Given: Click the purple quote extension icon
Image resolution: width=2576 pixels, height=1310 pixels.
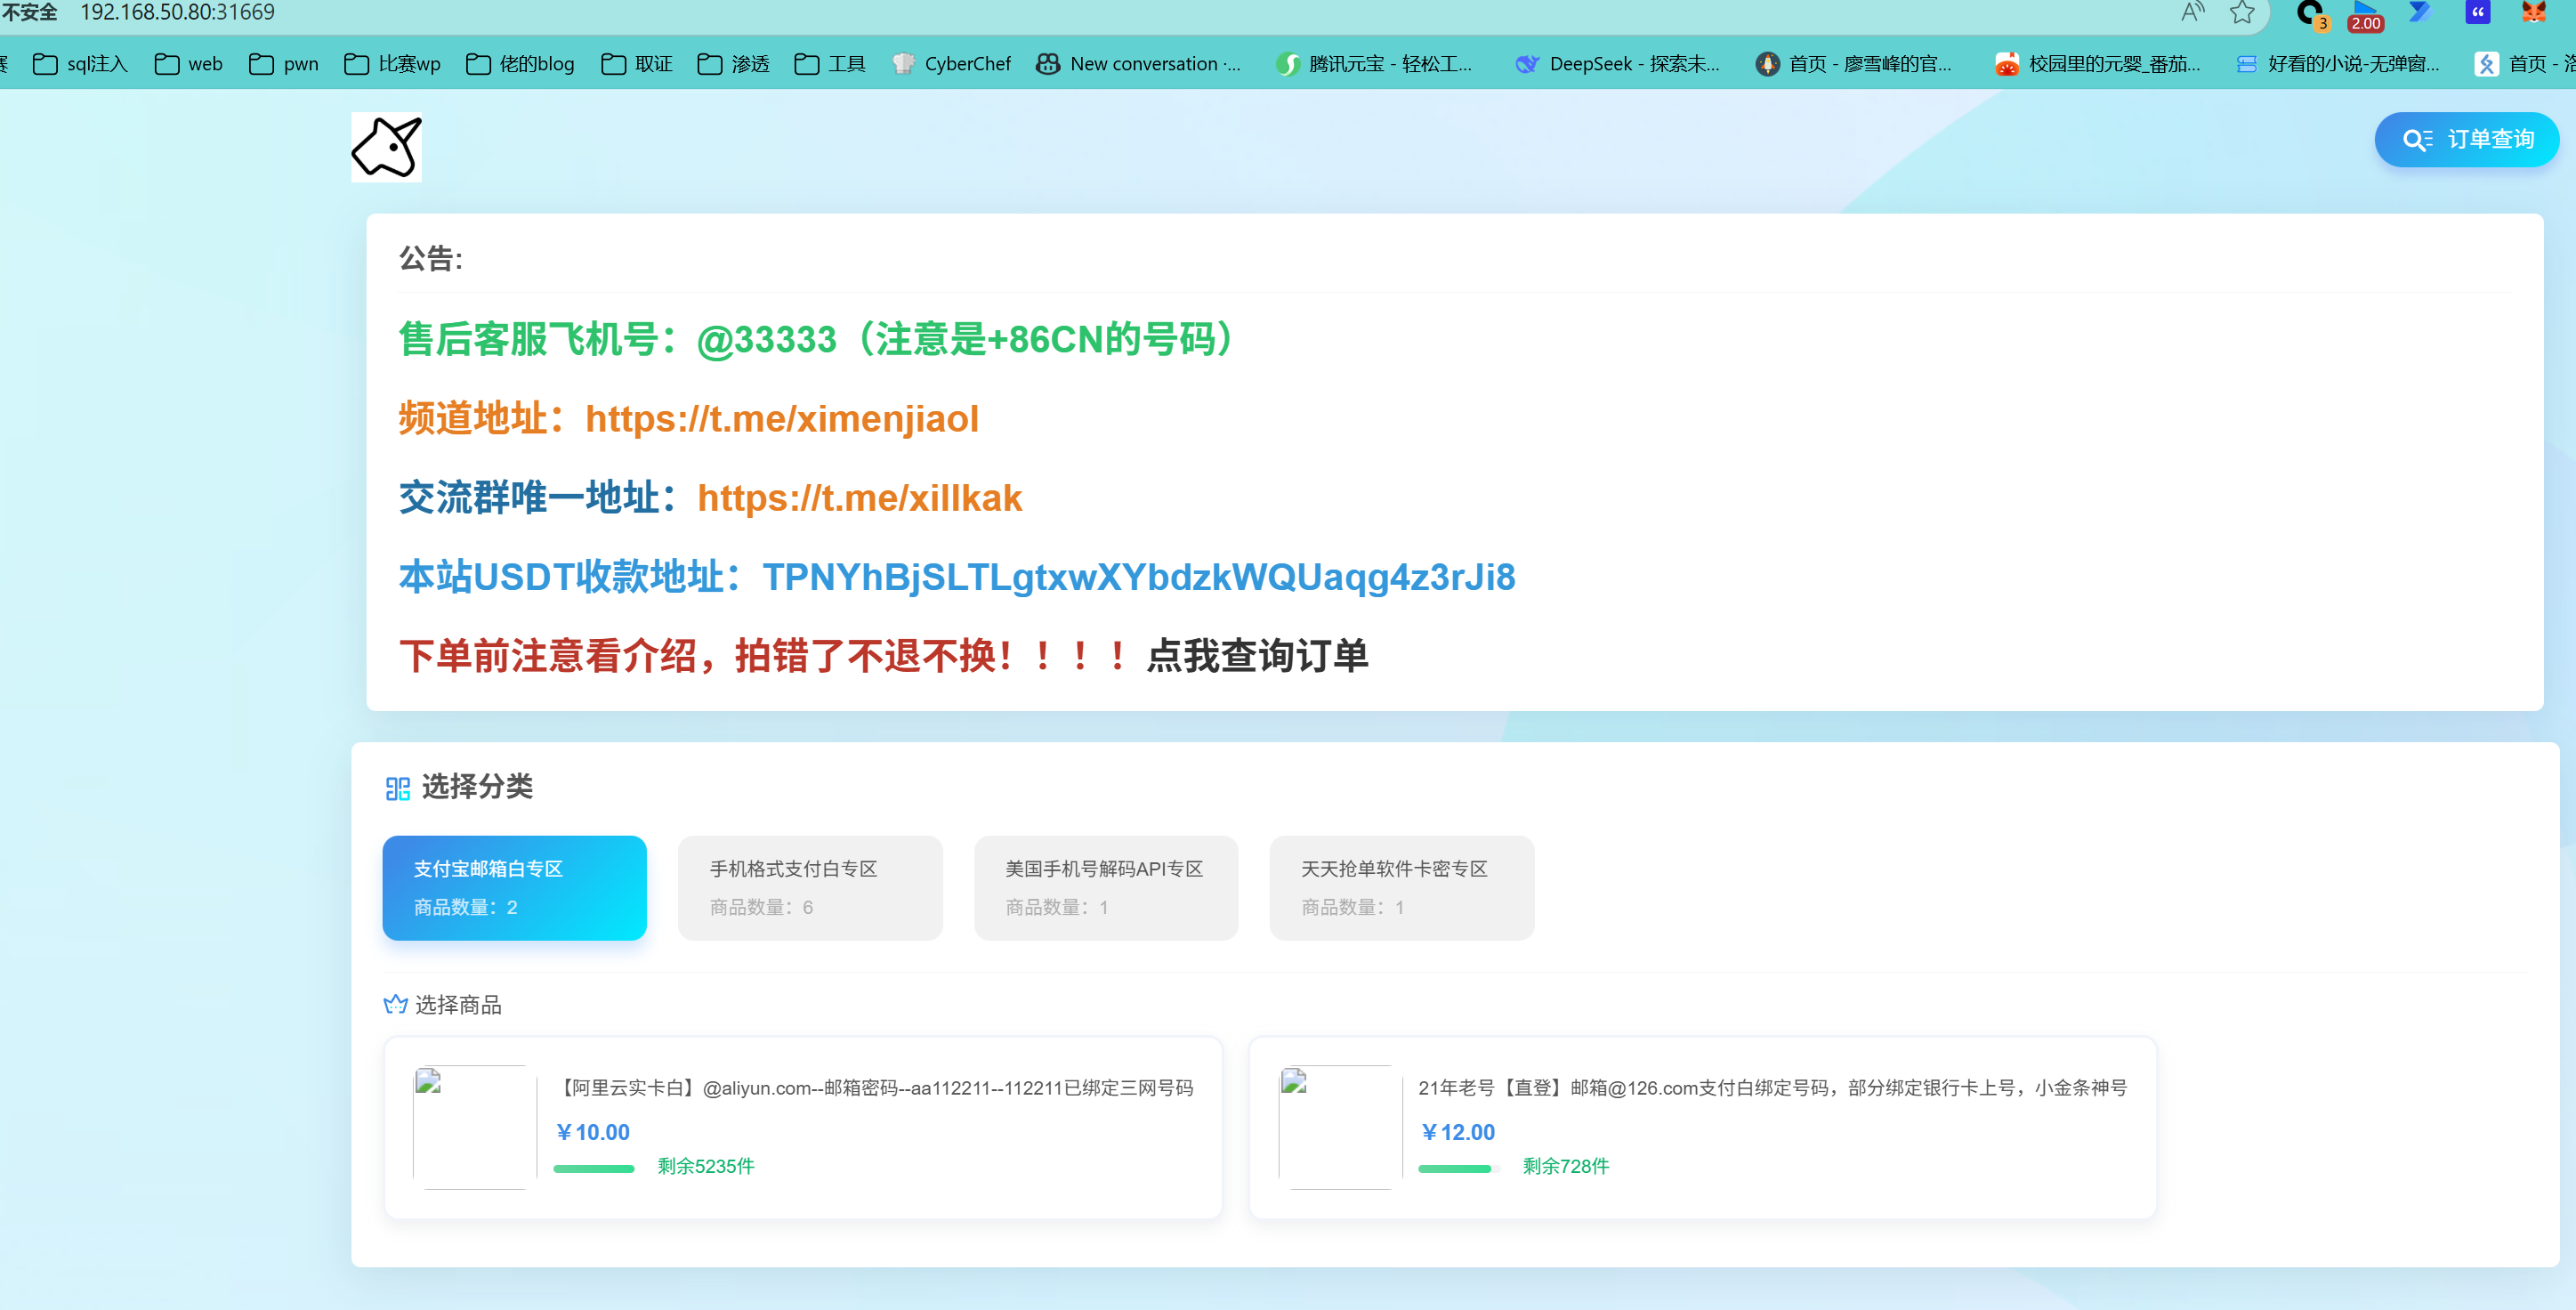Looking at the screenshot, I should point(2477,12).
